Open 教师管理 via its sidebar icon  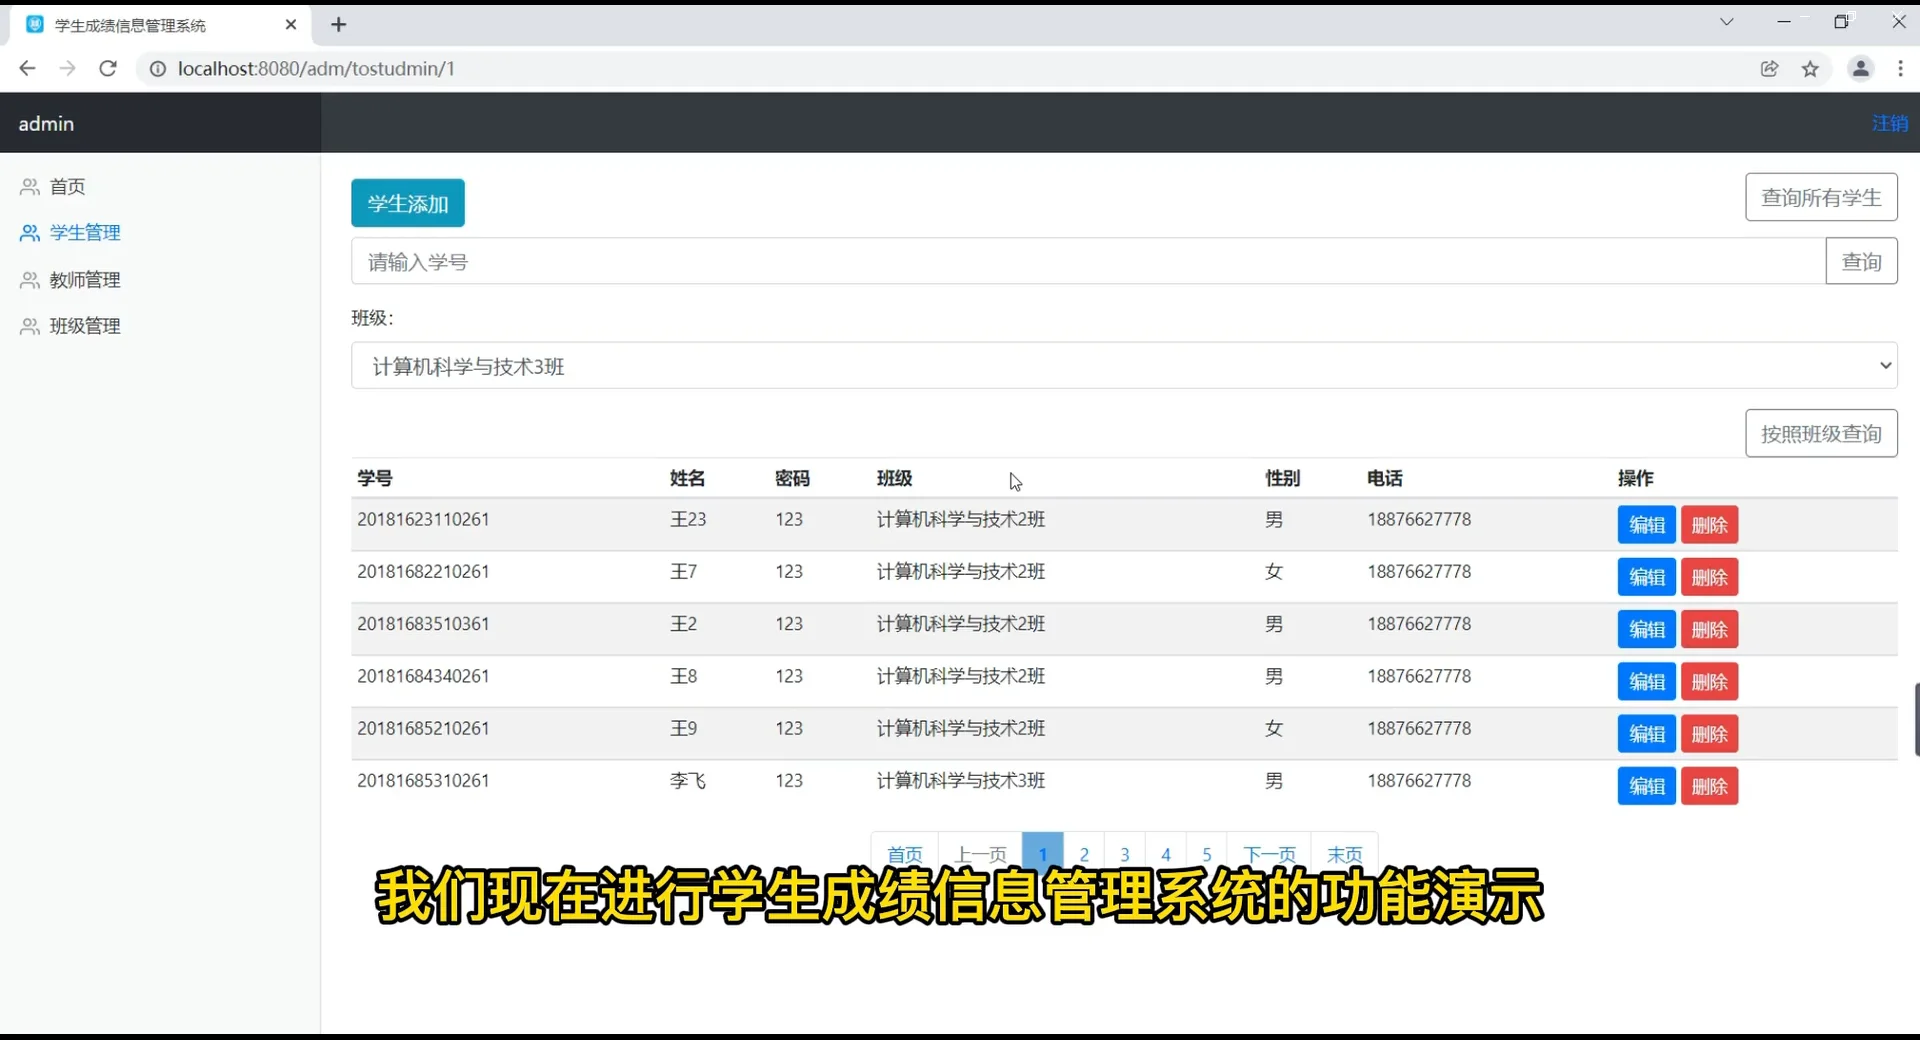point(28,280)
